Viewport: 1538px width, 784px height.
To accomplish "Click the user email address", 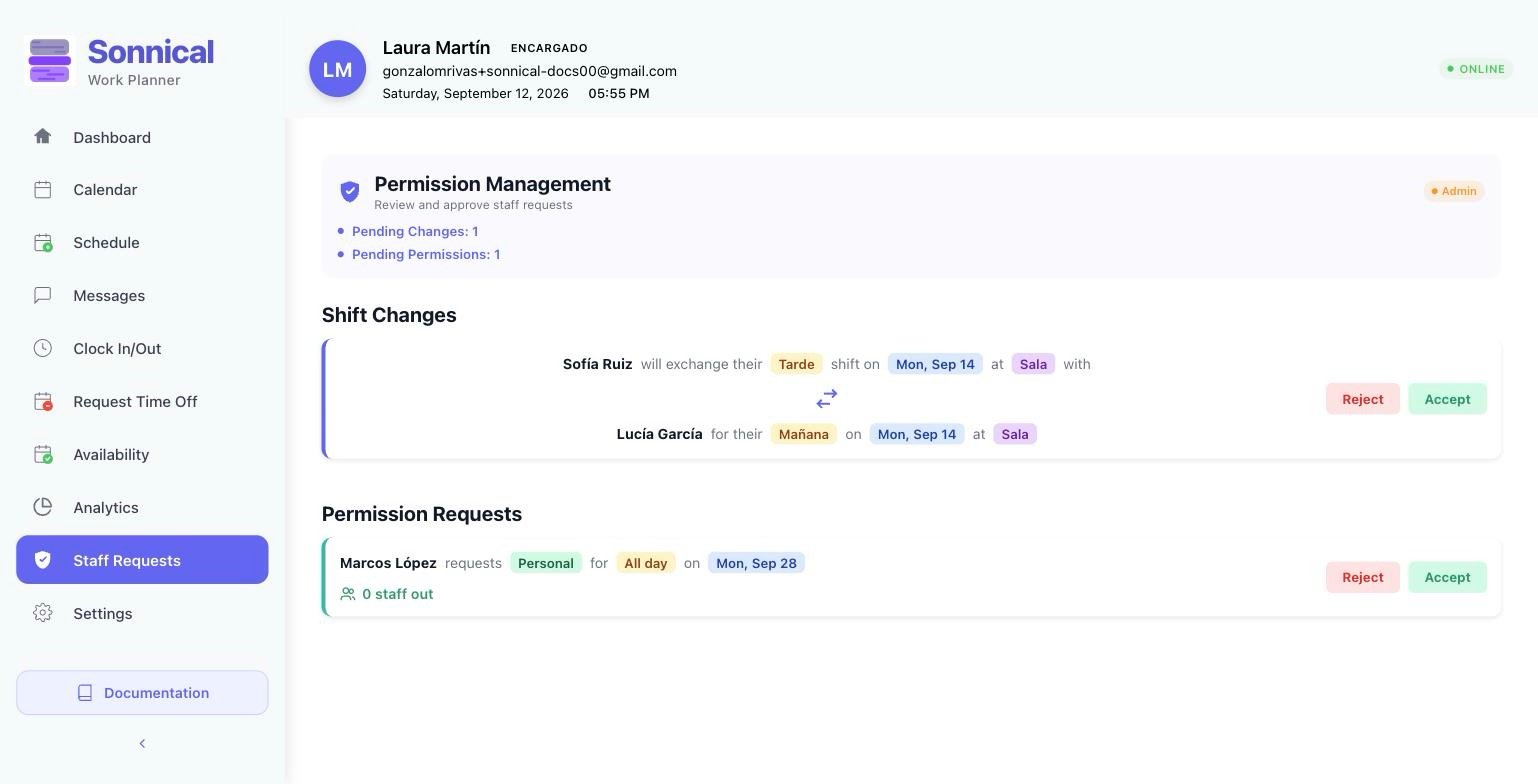I will click(x=529, y=71).
